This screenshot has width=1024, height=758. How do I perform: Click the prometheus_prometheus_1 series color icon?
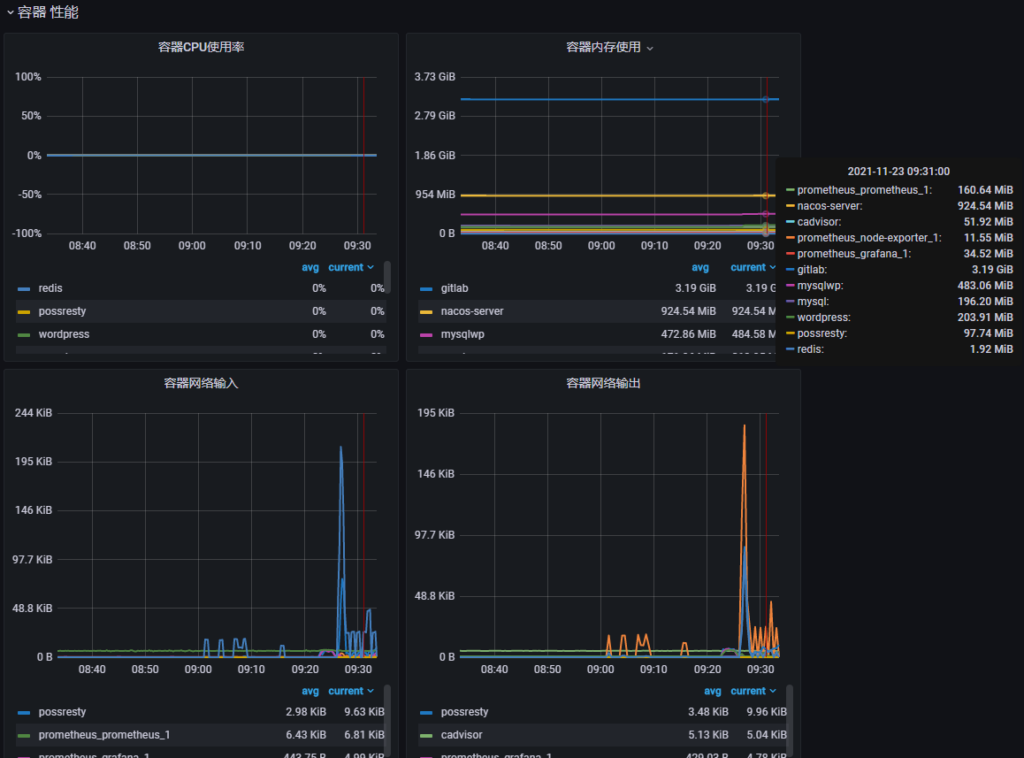(24, 735)
